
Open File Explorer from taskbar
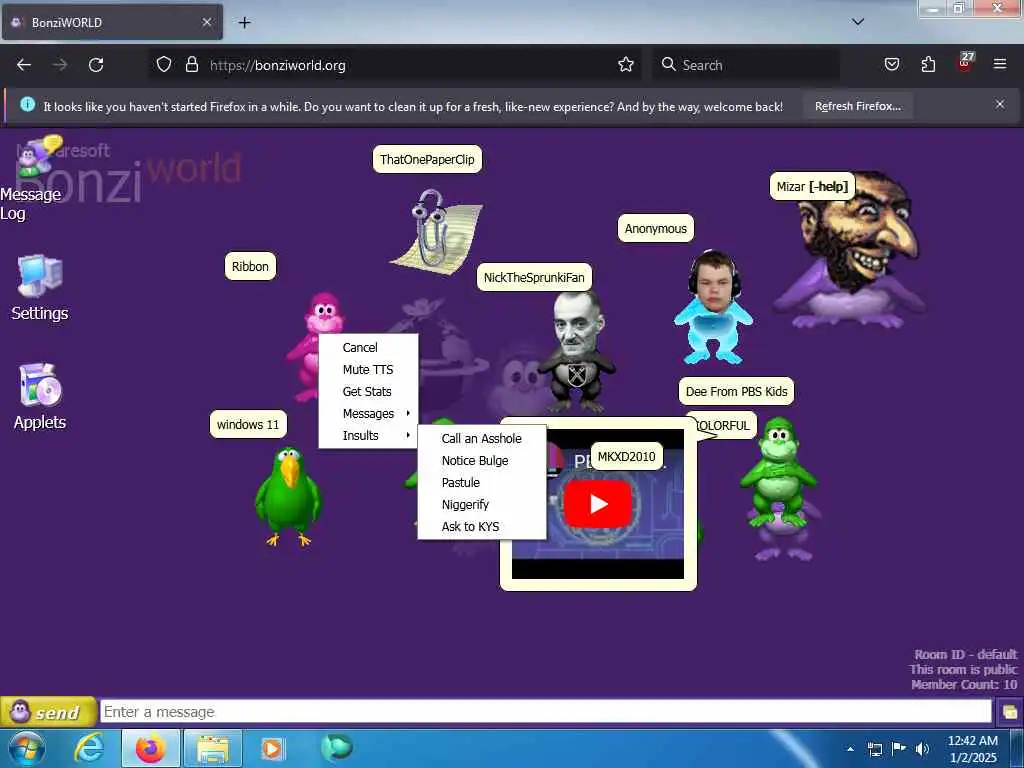213,748
